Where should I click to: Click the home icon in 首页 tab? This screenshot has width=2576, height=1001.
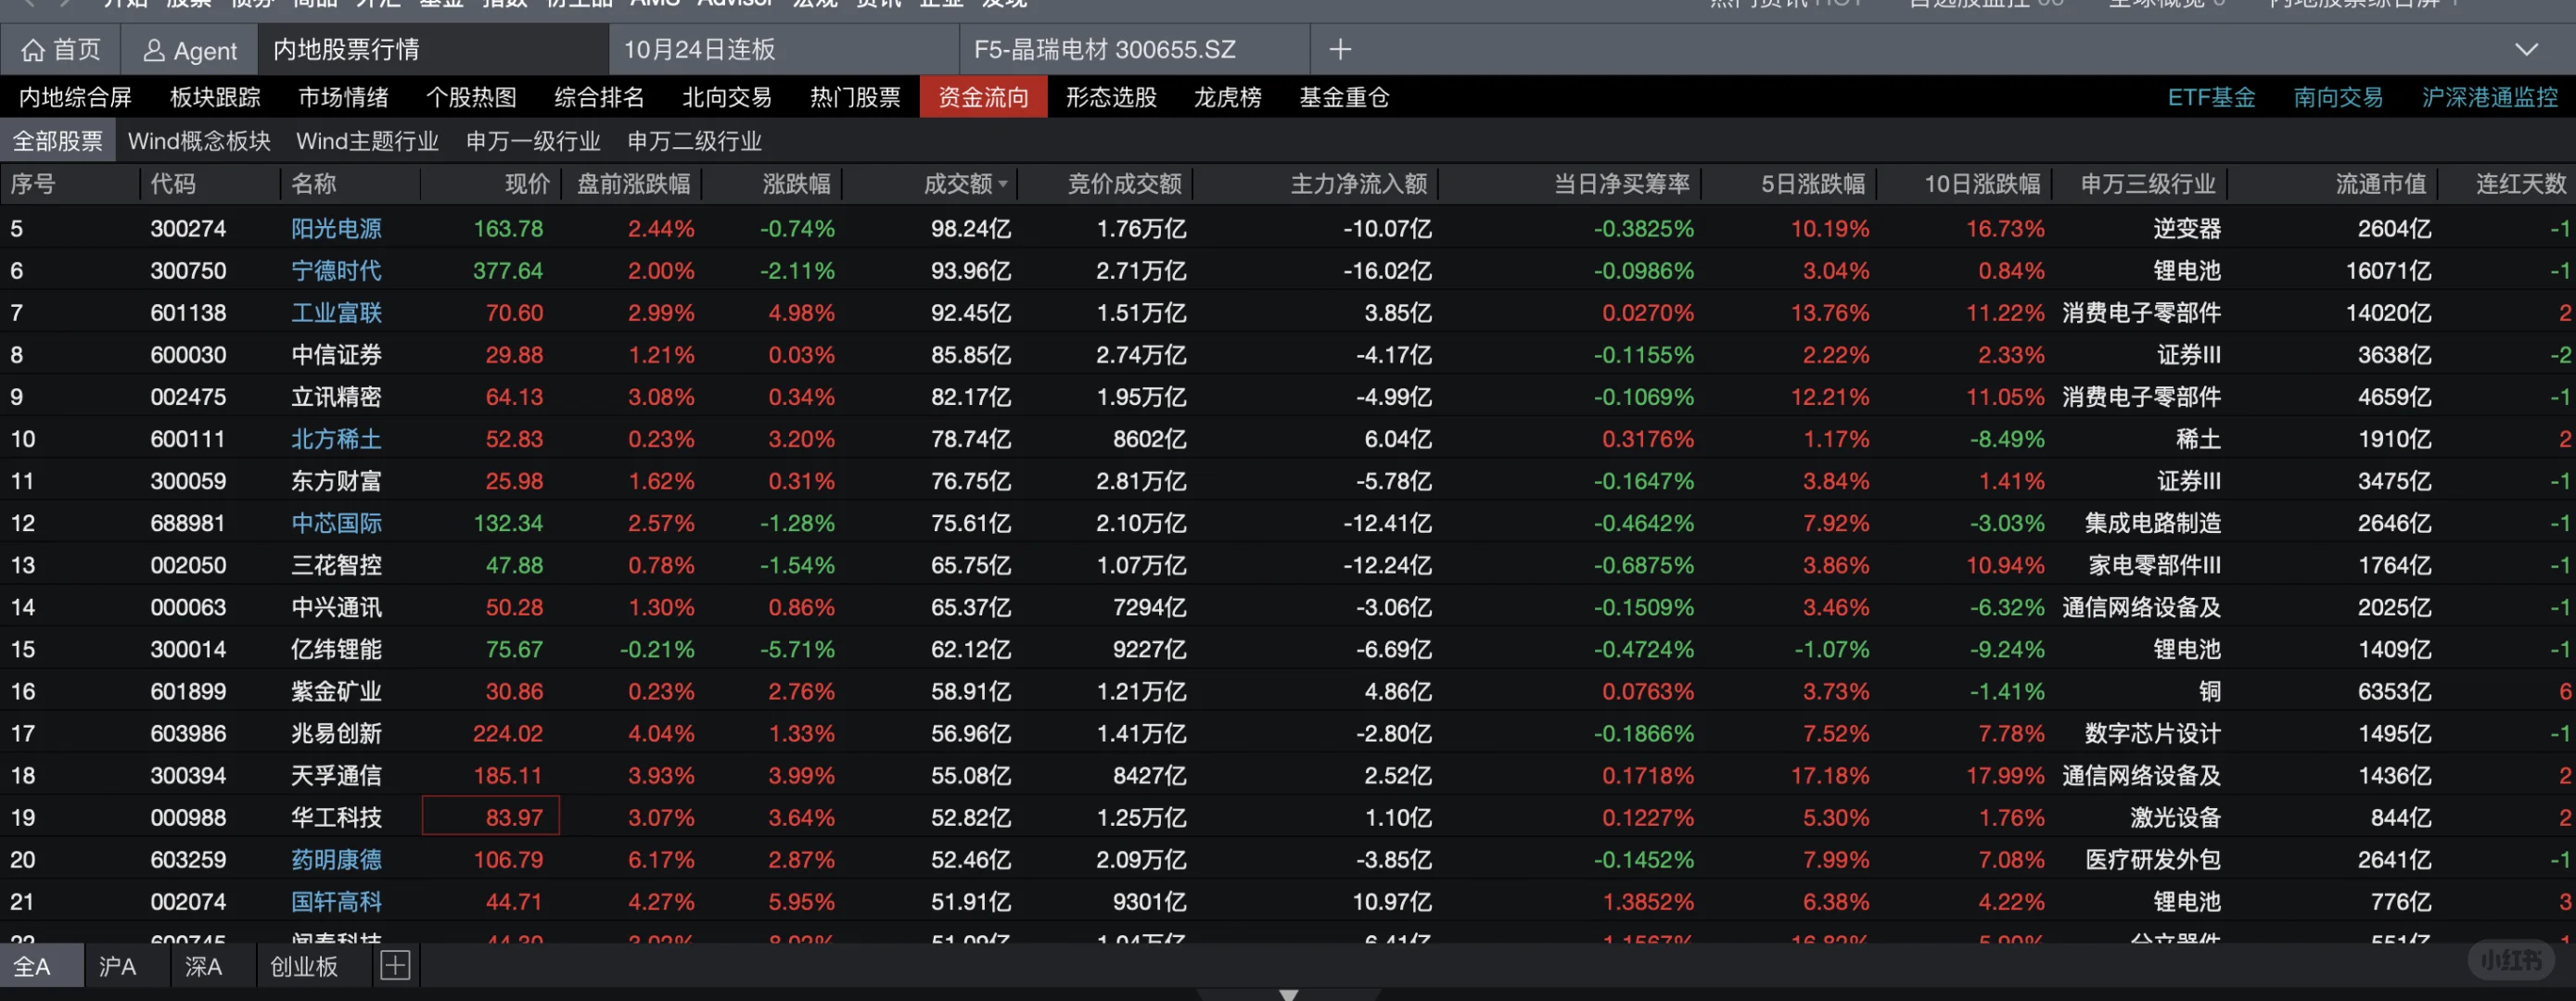pyautogui.click(x=34, y=50)
